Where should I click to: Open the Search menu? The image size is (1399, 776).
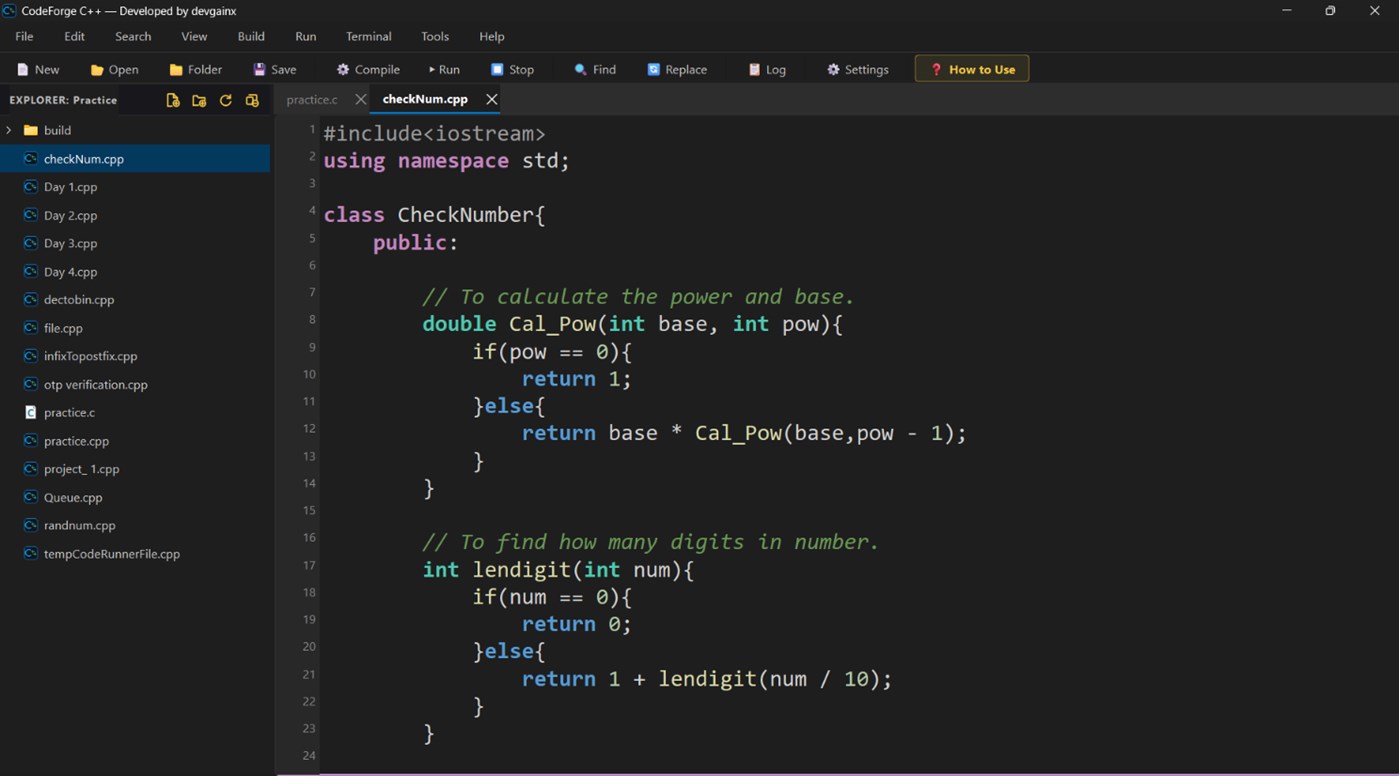(x=133, y=36)
